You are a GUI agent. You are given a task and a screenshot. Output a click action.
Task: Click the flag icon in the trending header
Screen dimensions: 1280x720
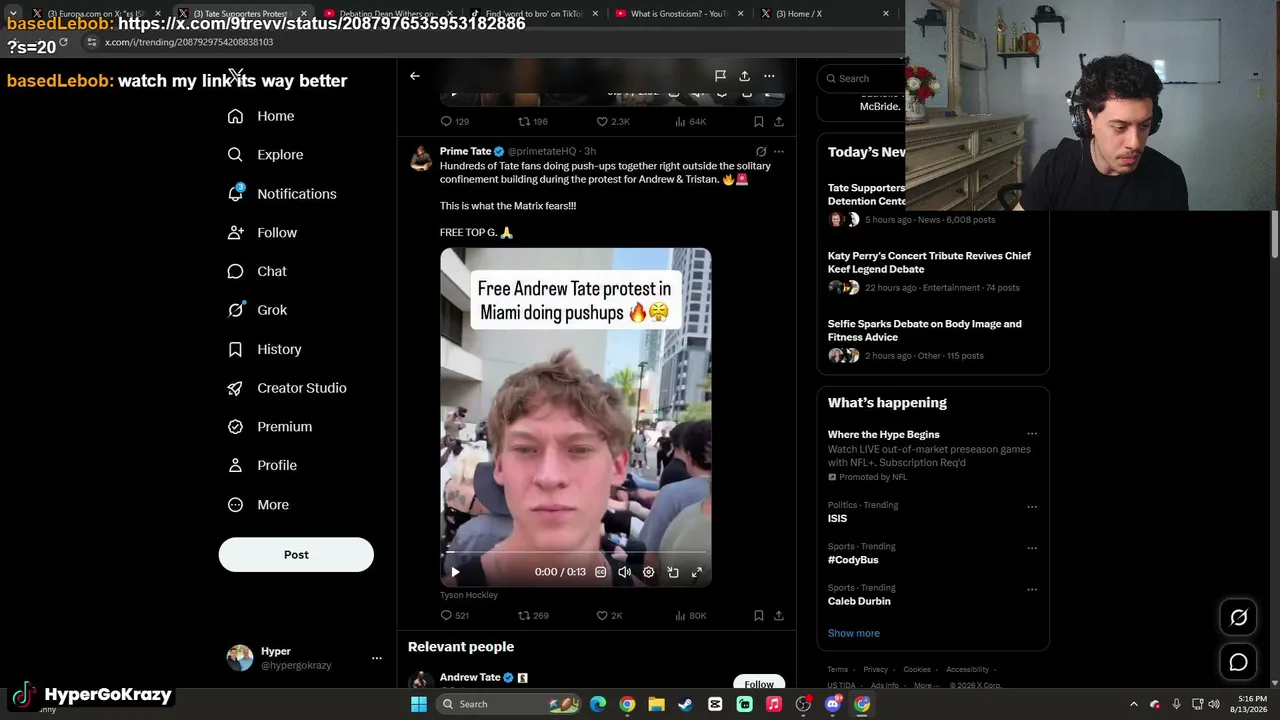720,76
